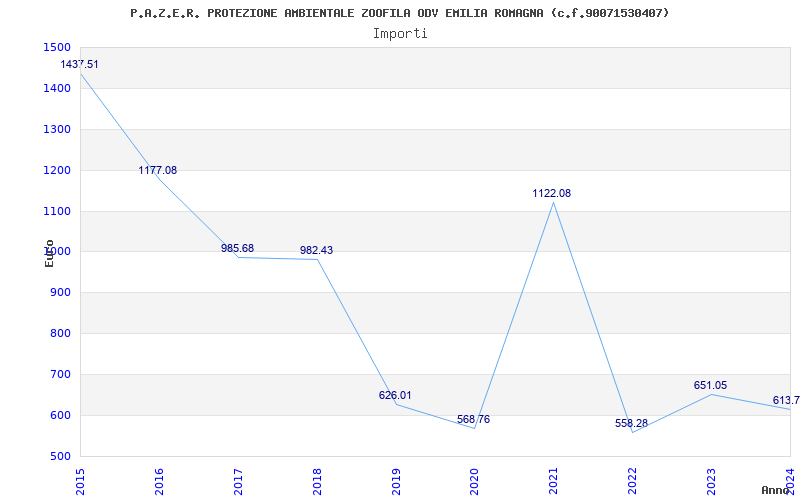Select the 613.7 data label

click(786, 400)
